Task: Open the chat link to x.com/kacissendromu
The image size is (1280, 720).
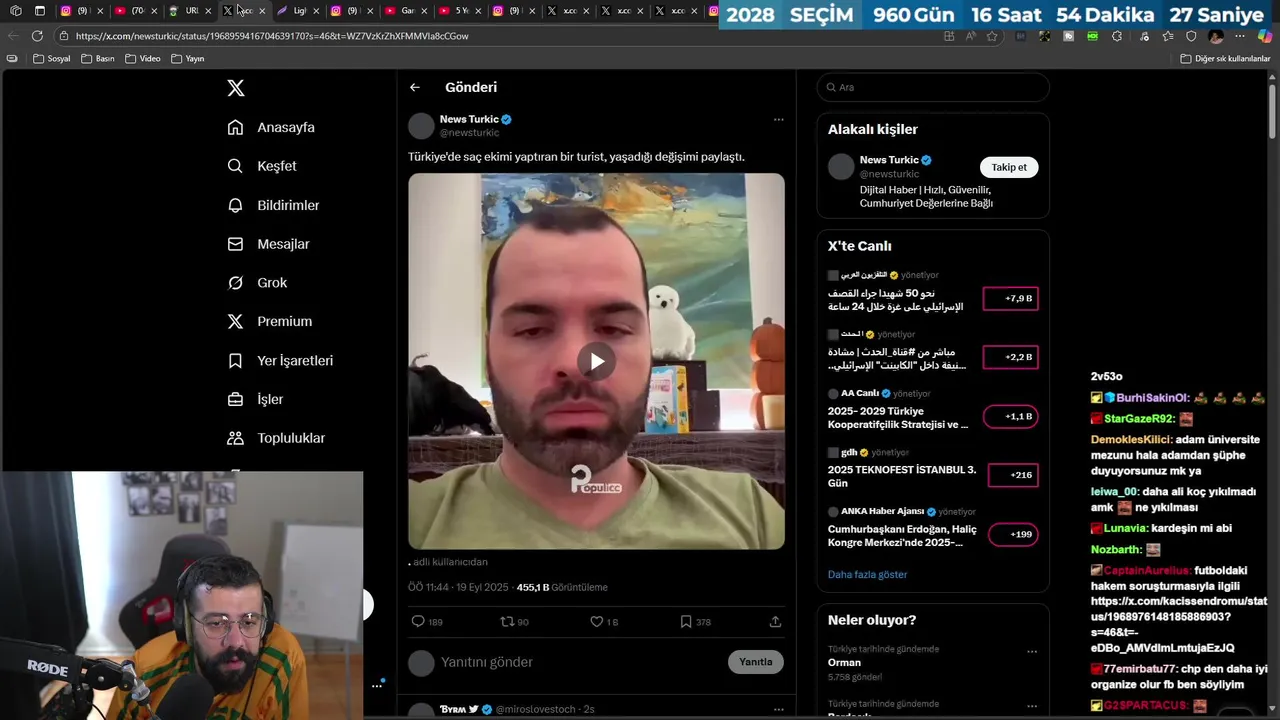Action: [x=1178, y=625]
